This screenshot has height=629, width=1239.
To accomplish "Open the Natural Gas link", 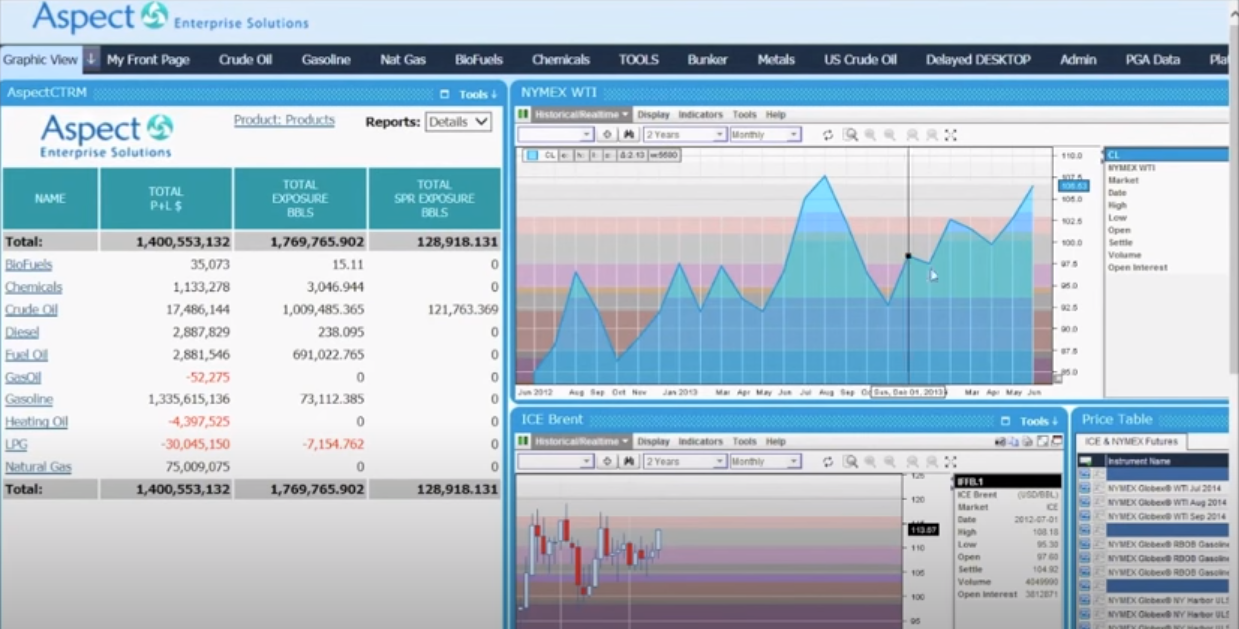I will pos(38,467).
